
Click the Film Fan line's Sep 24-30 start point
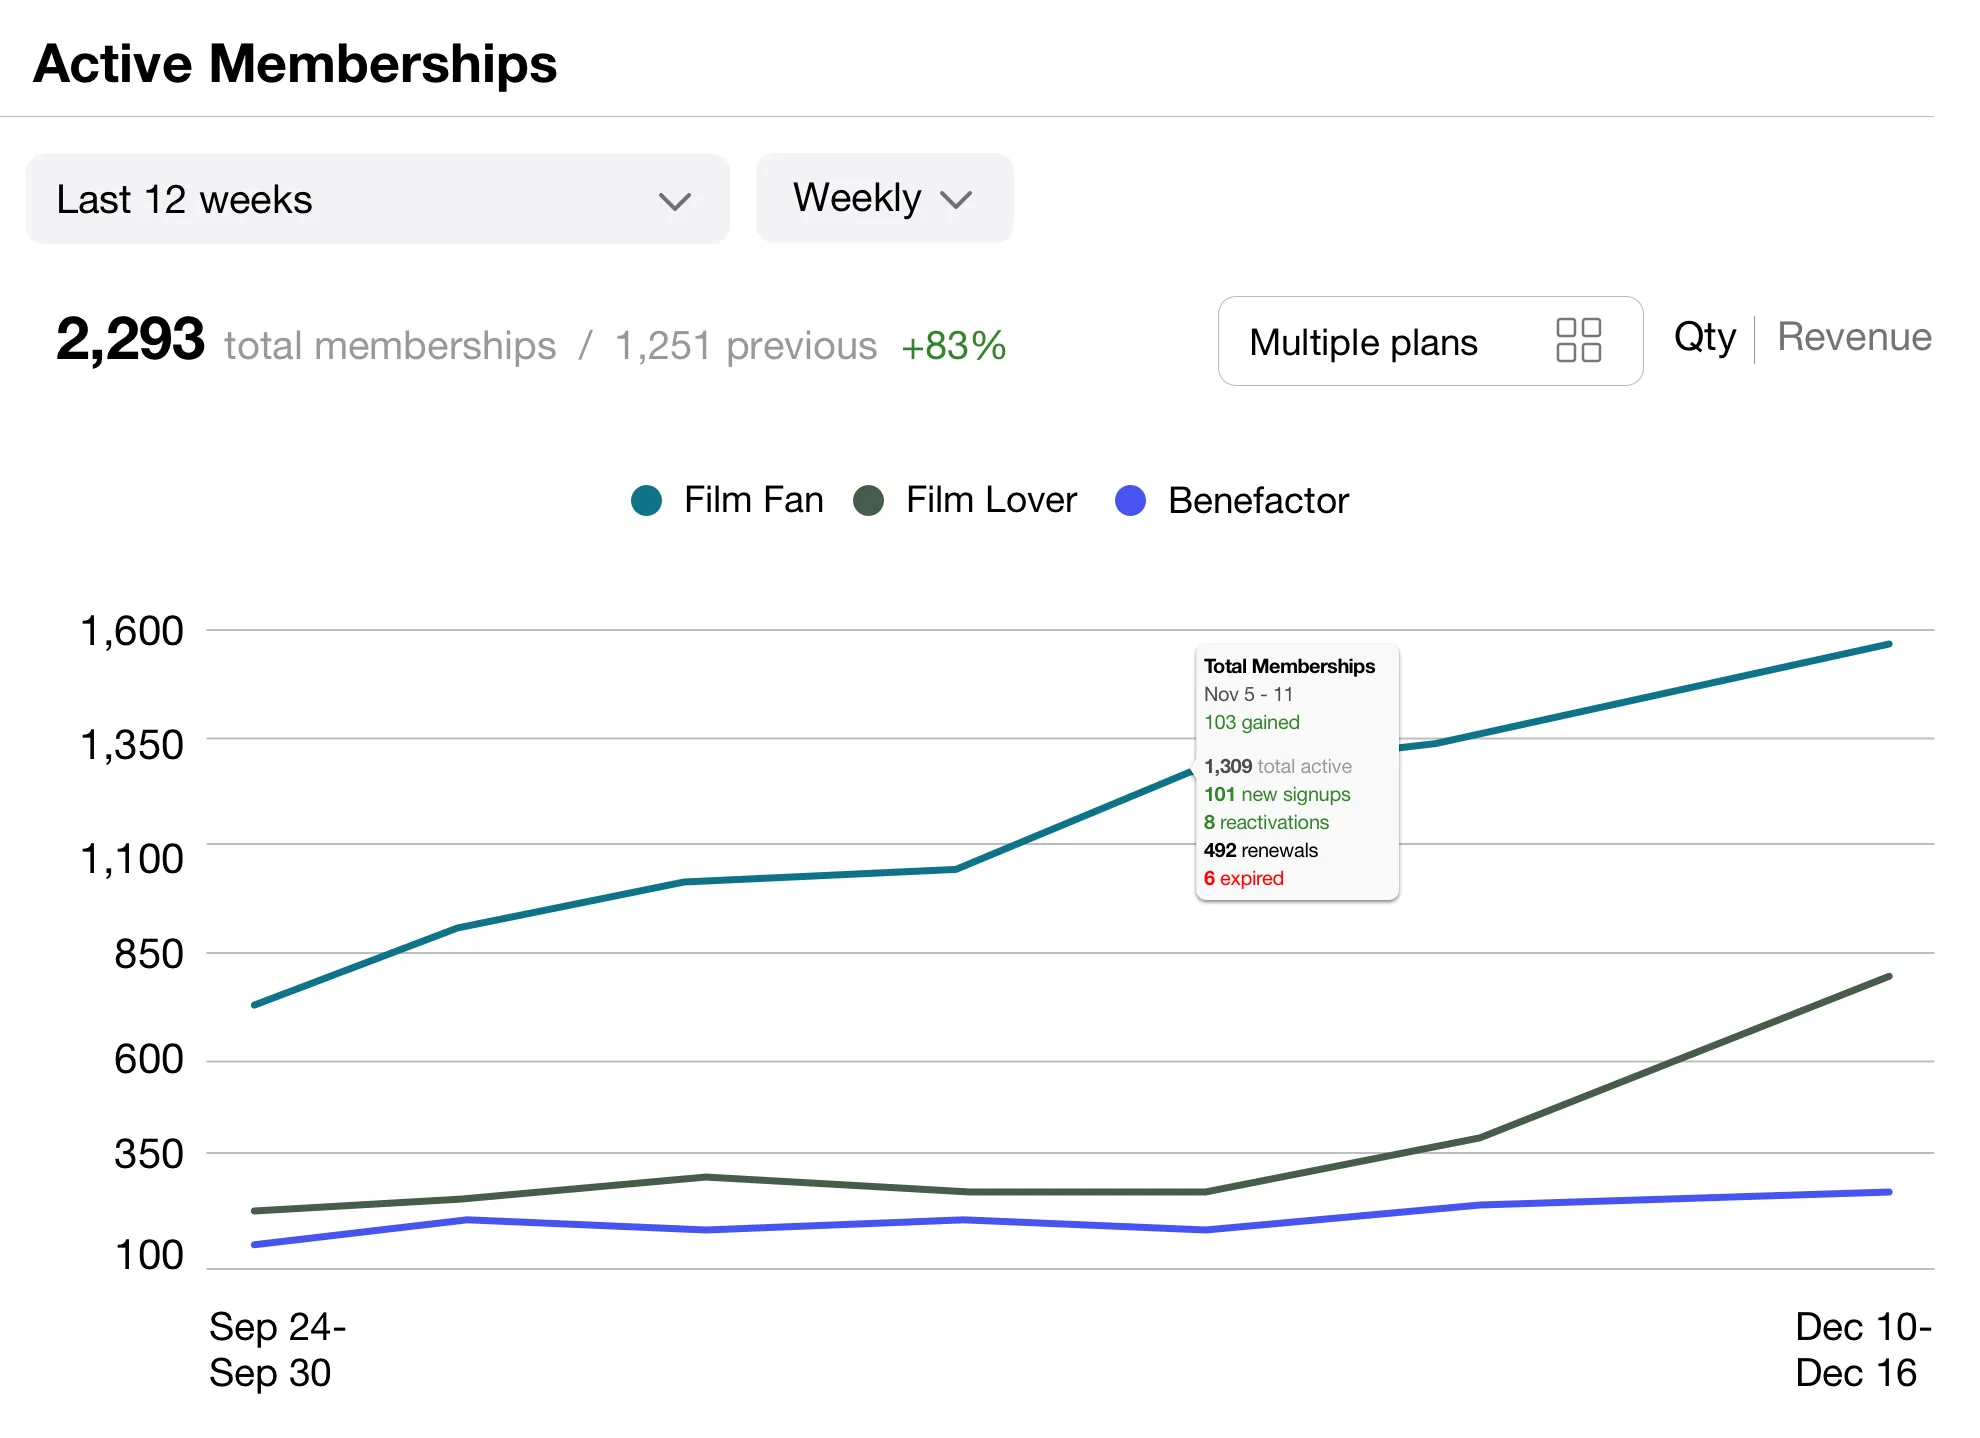pyautogui.click(x=255, y=1004)
